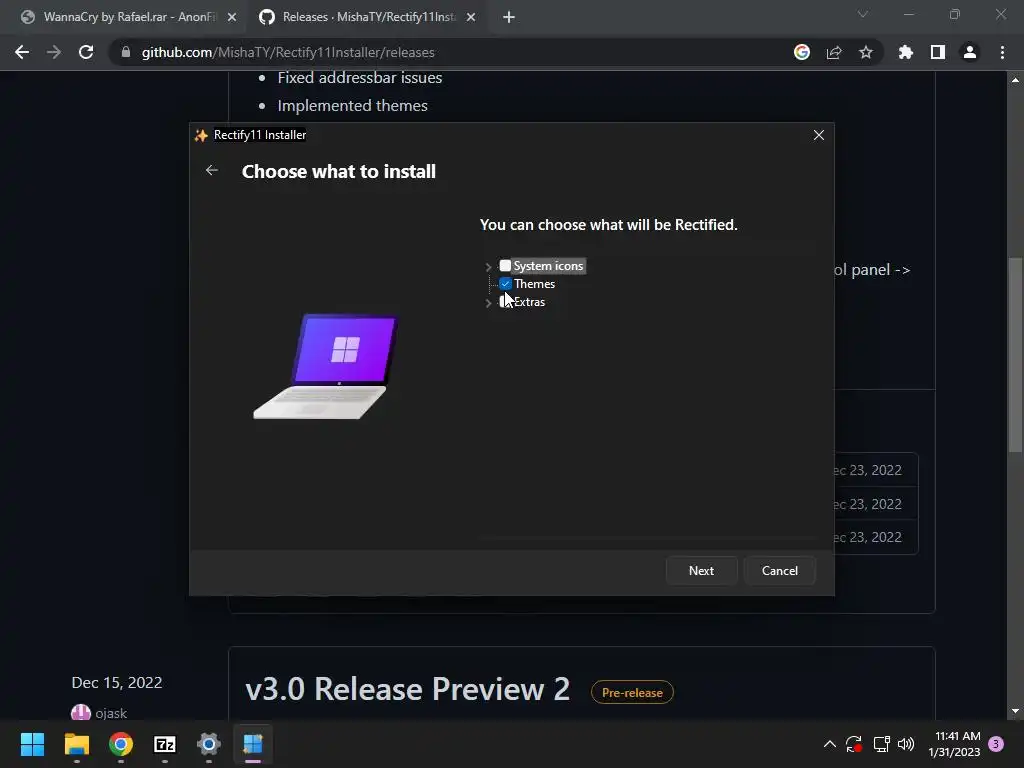Close the Releases GitHub browser tab
The height and width of the screenshot is (768, 1024).
click(471, 17)
